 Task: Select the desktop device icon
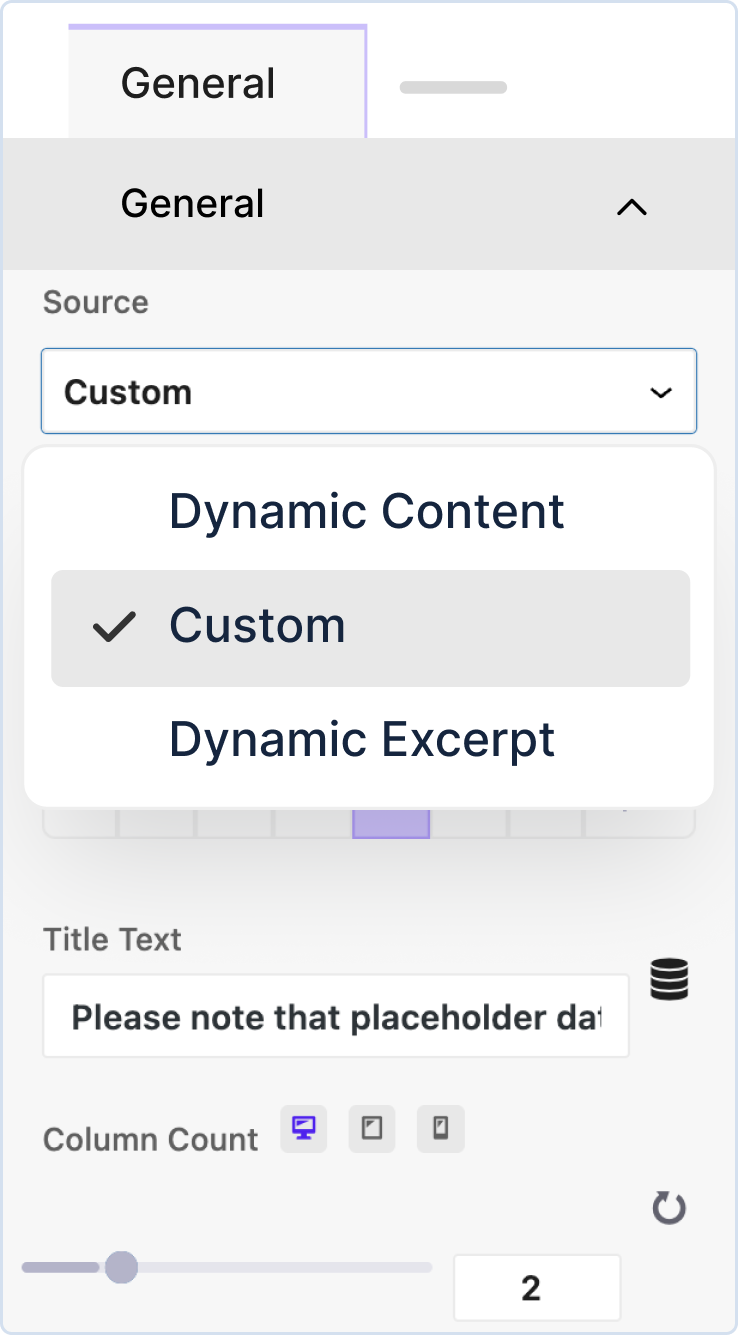(x=304, y=1129)
